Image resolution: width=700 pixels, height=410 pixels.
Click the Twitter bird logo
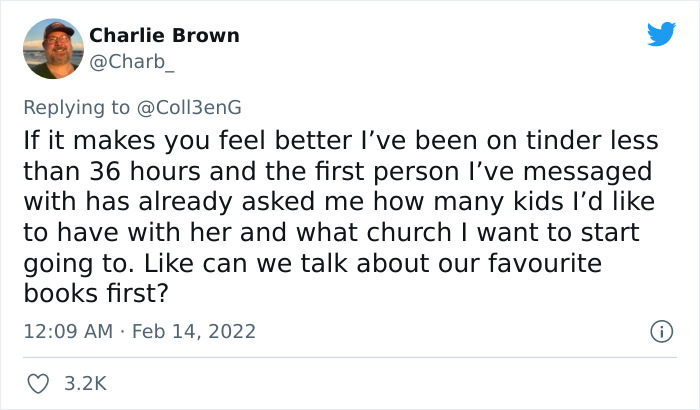tap(661, 34)
